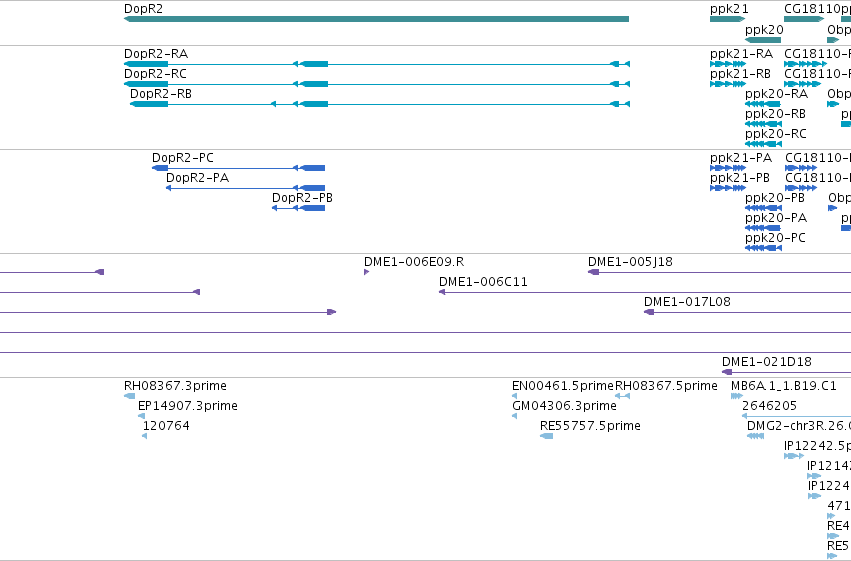Select the DME1-021D18 clone feature
851x561 pixels.
pyautogui.click(x=786, y=372)
